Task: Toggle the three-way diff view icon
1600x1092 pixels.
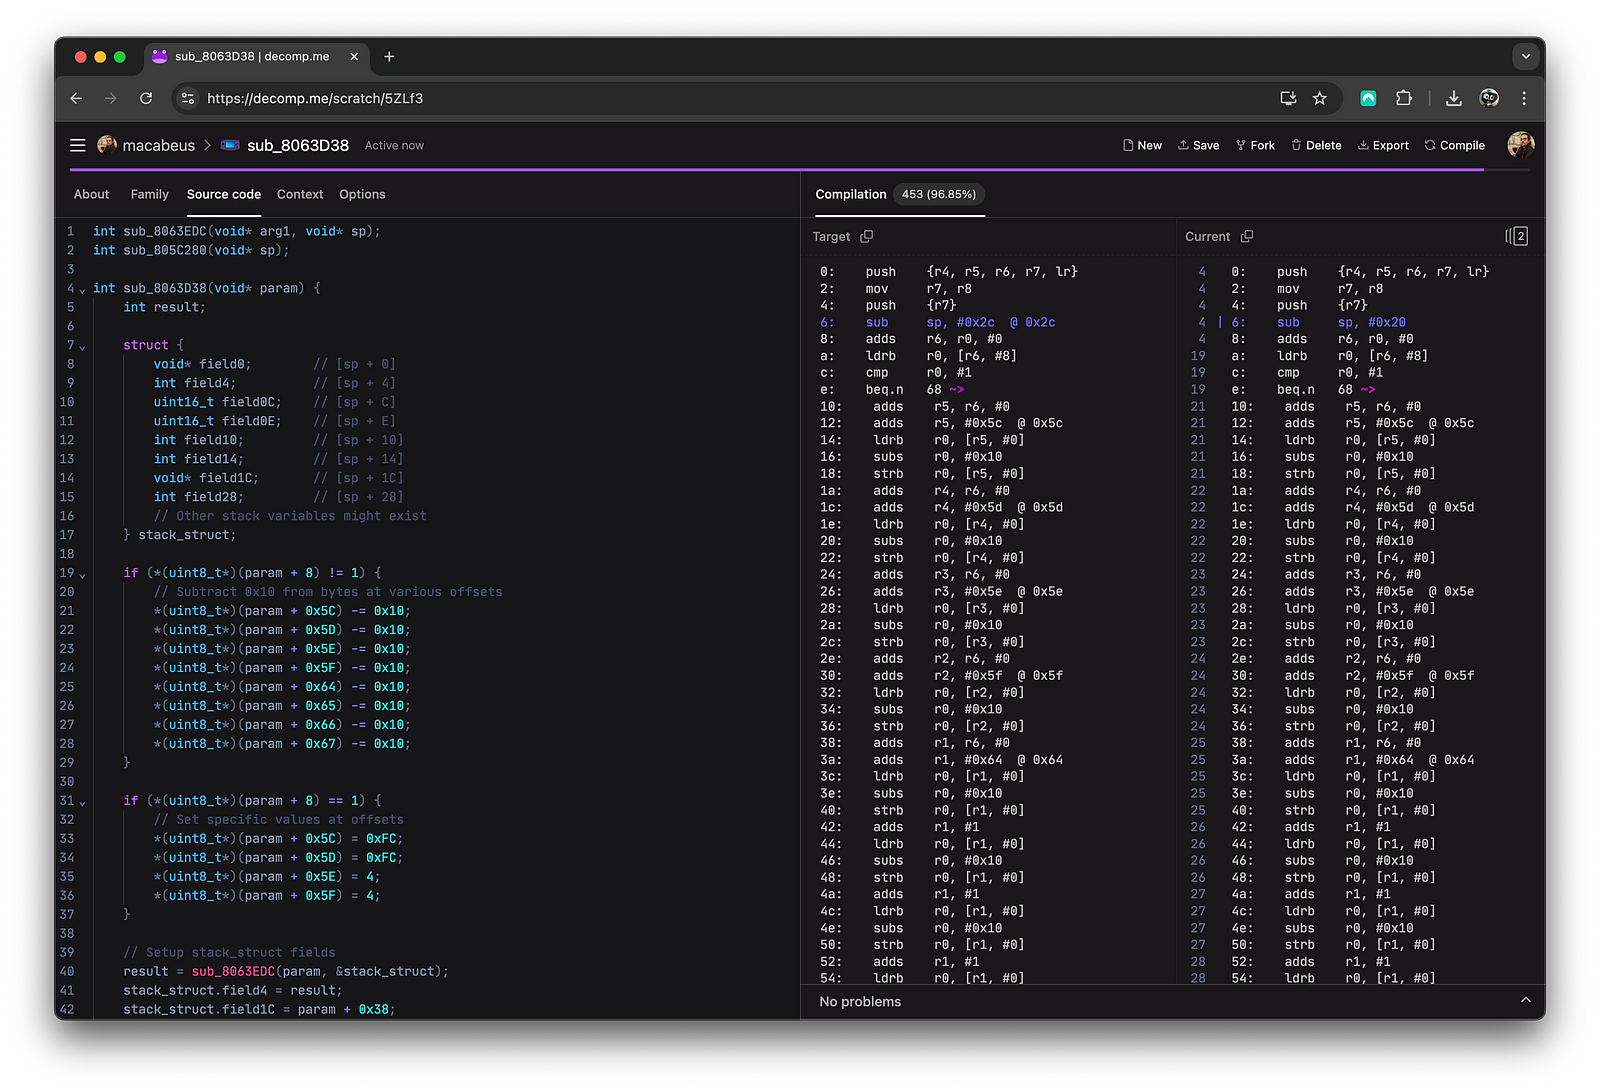Action: 1517,236
